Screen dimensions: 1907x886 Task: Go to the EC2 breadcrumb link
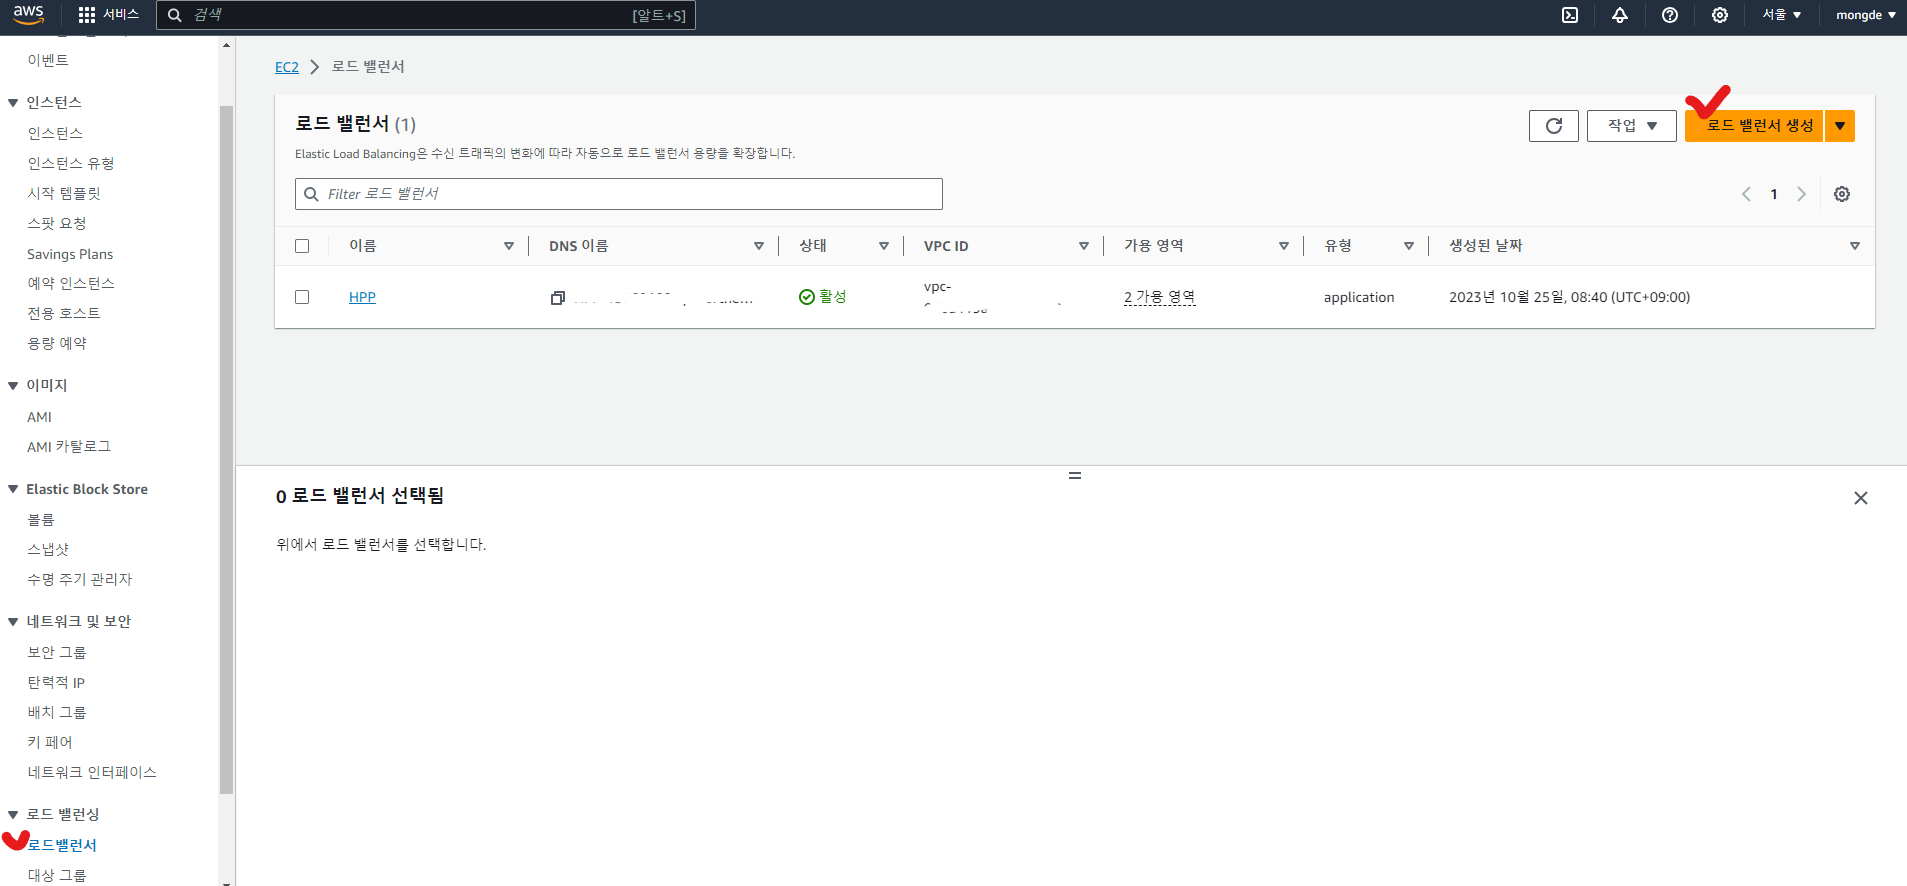pyautogui.click(x=287, y=67)
